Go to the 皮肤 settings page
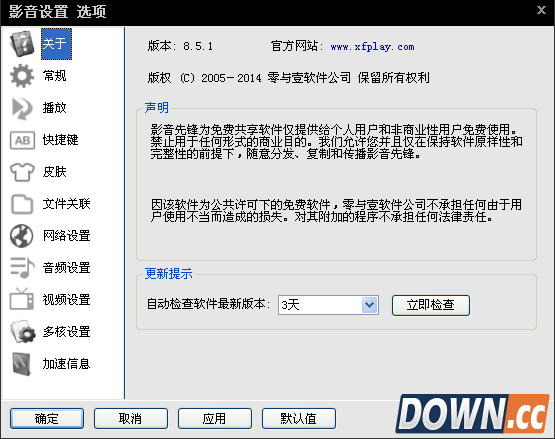This screenshot has height=439, width=555. 55,172
